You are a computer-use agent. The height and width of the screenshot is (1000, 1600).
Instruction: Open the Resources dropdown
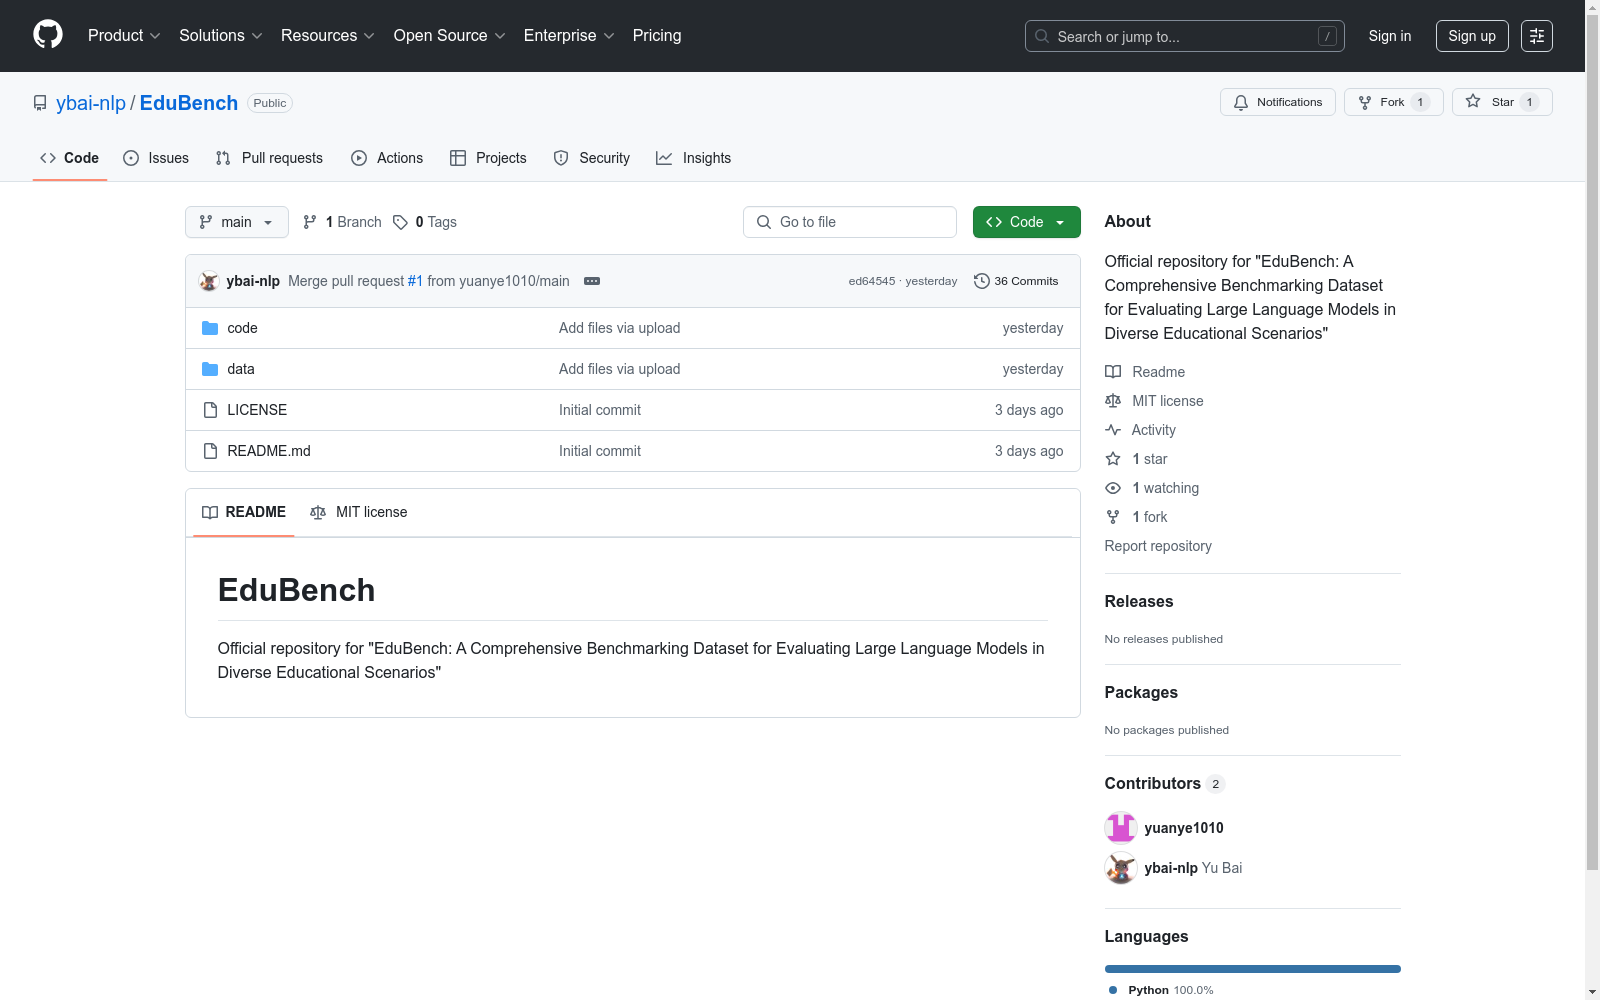coord(328,36)
